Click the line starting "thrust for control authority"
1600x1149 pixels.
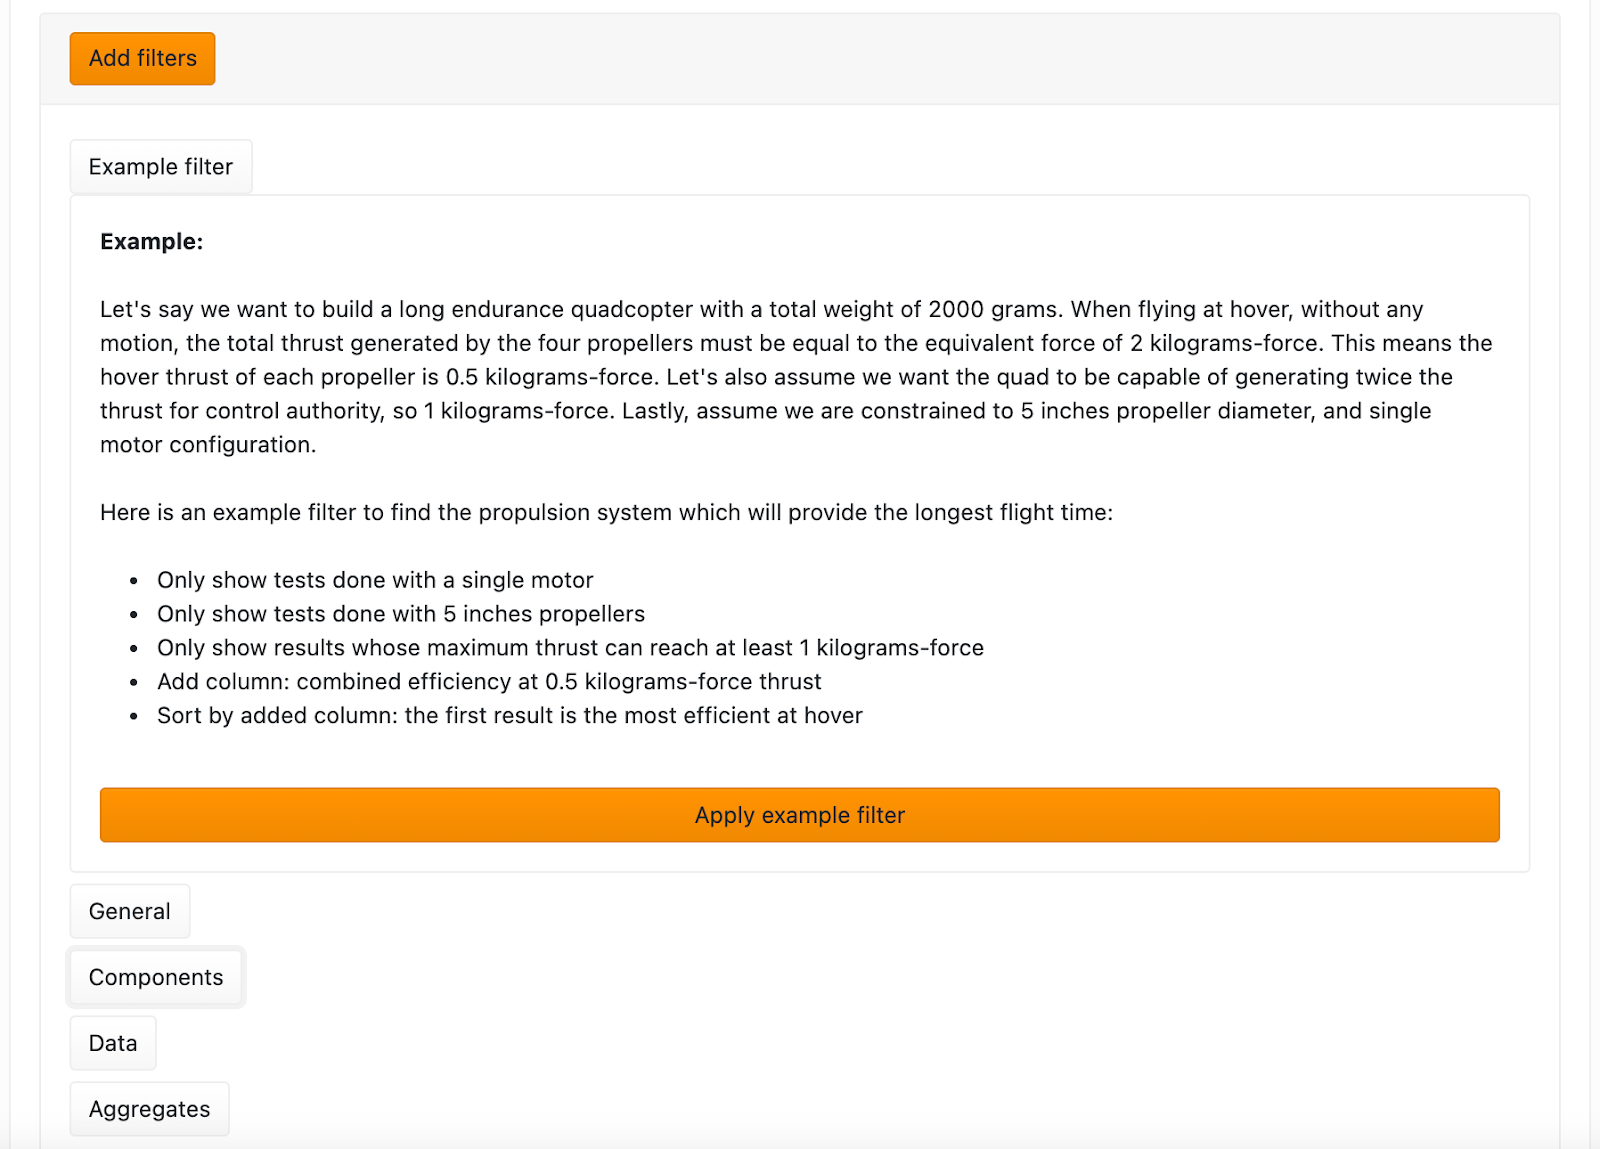765,411
